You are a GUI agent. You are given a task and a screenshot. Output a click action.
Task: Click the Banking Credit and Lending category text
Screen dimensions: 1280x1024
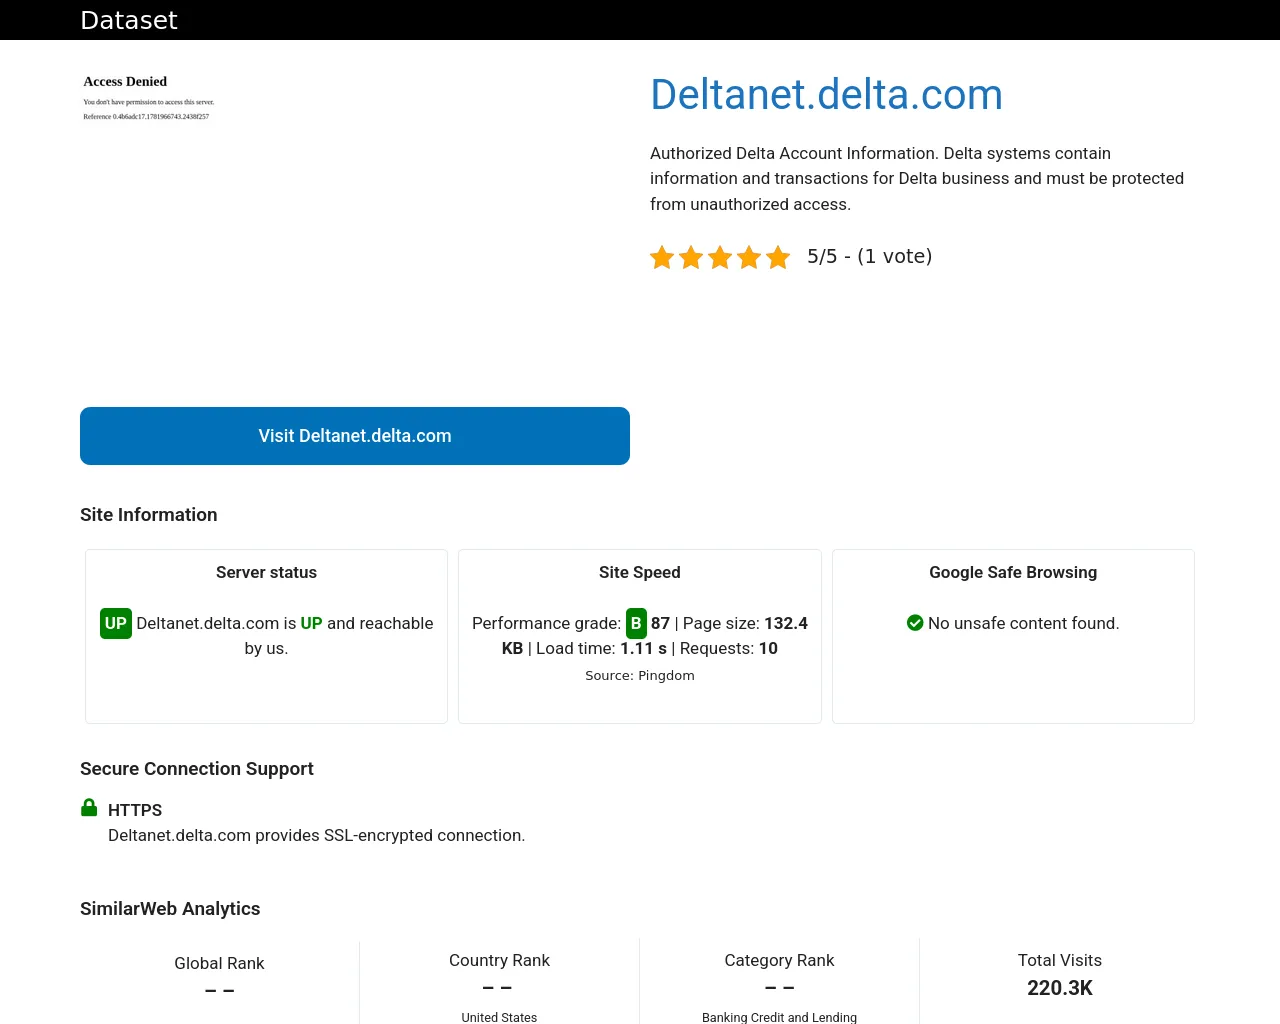pos(779,1018)
